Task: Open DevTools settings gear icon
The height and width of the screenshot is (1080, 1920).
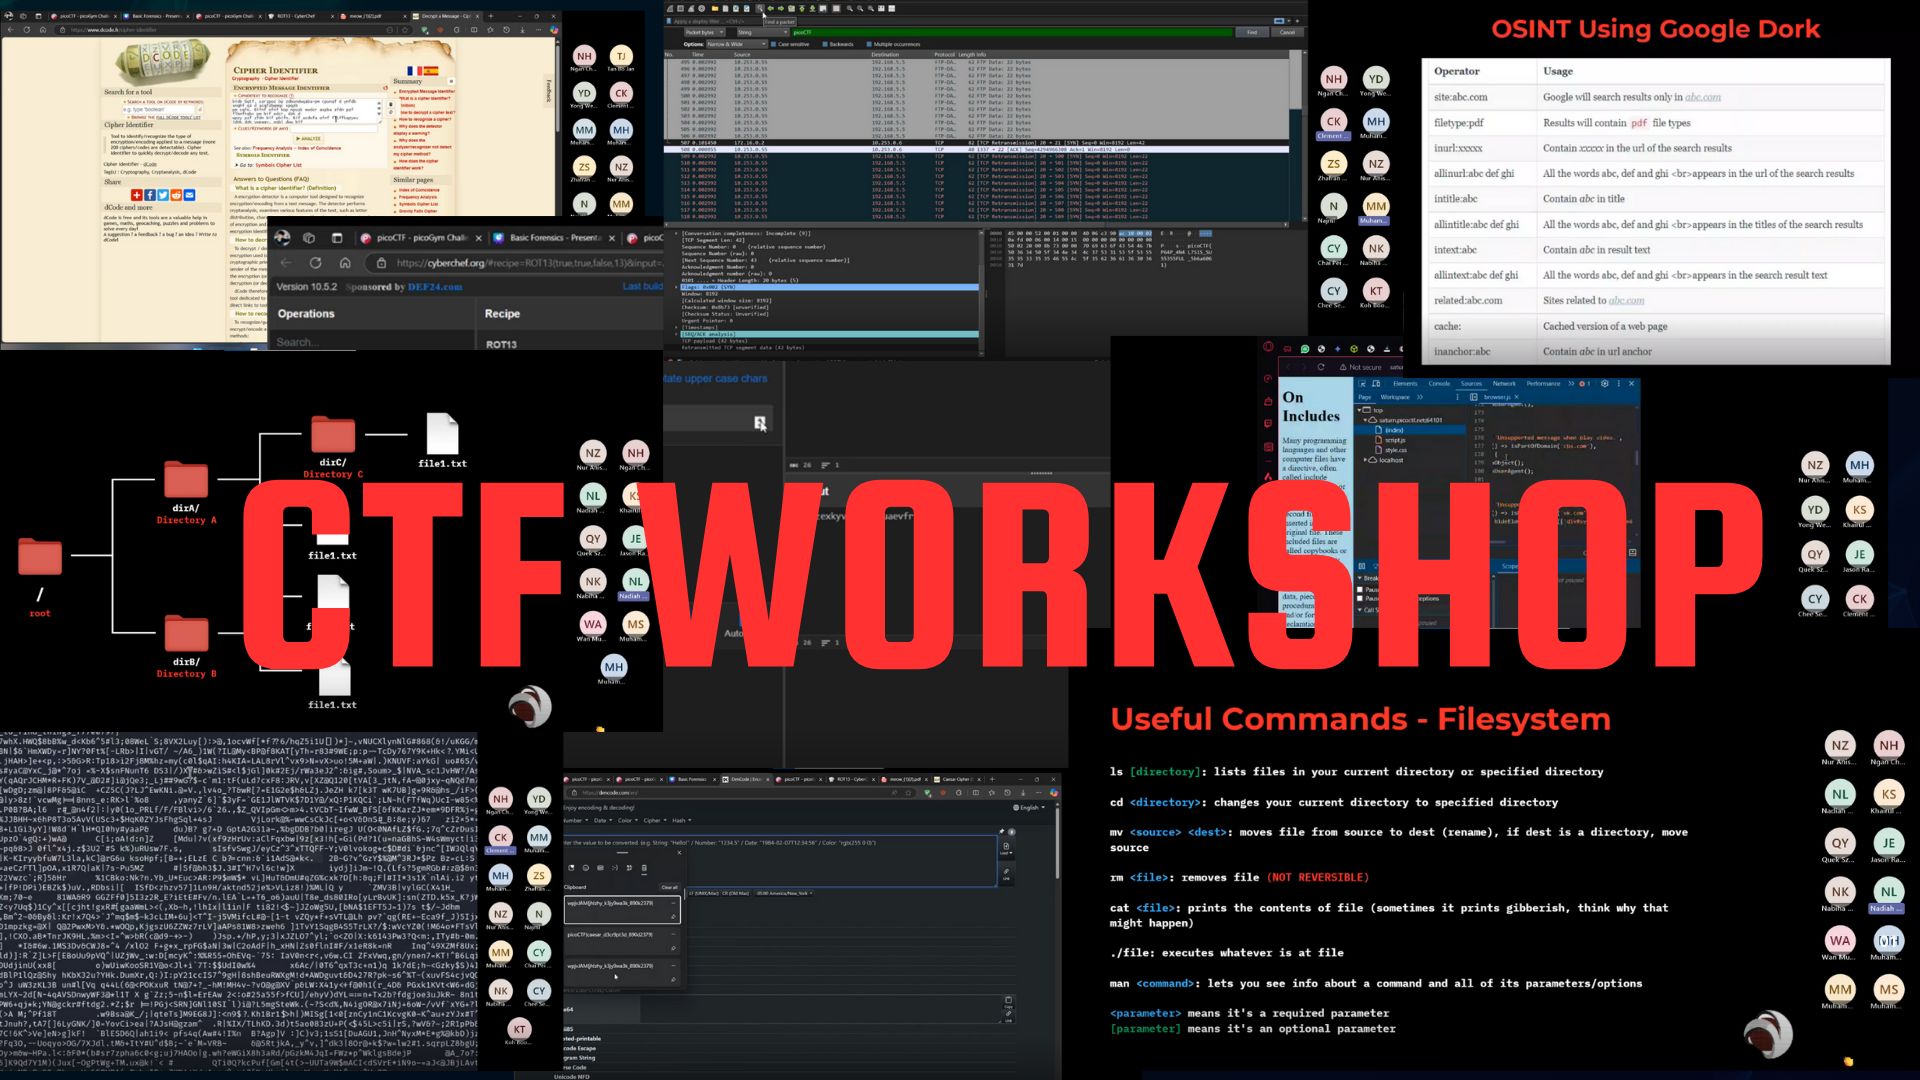Action: (x=1605, y=383)
